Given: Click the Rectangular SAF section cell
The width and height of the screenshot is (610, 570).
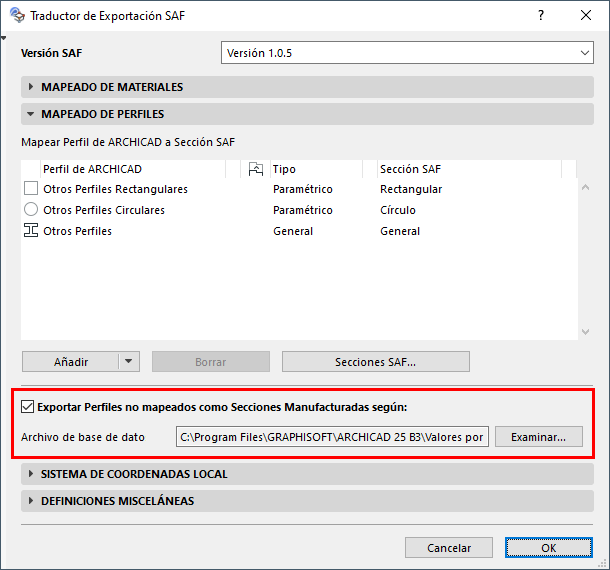Looking at the screenshot, I should pyautogui.click(x=411, y=189).
